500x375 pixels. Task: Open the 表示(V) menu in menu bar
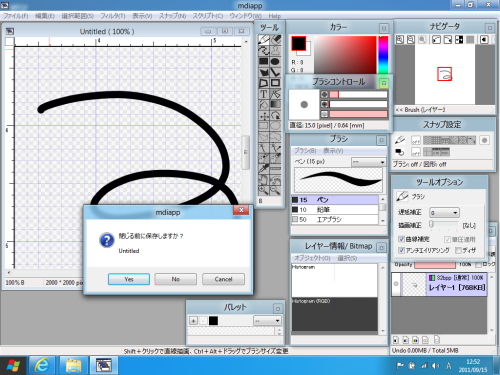pyautogui.click(x=142, y=16)
